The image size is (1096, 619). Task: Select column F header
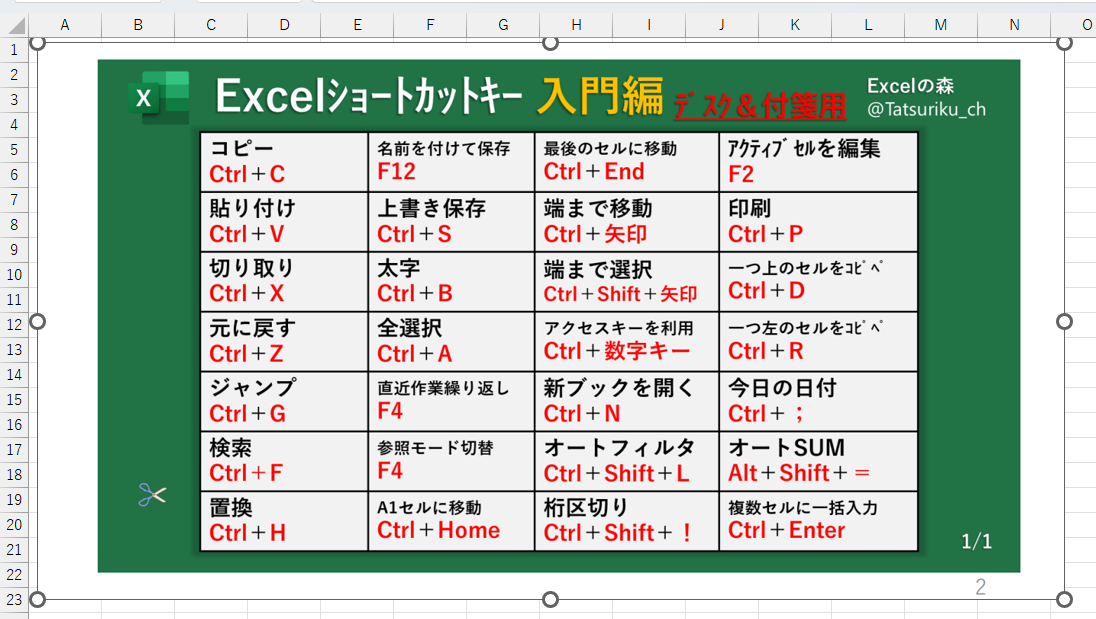coord(430,25)
